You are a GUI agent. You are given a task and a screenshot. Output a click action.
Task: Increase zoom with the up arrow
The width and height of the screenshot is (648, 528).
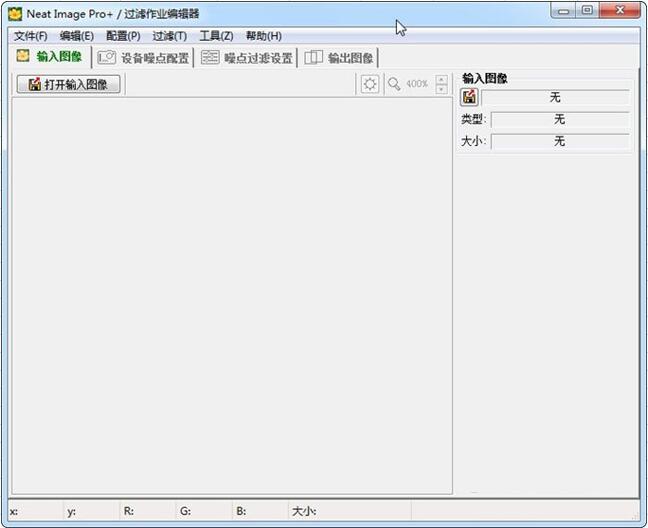(441, 79)
